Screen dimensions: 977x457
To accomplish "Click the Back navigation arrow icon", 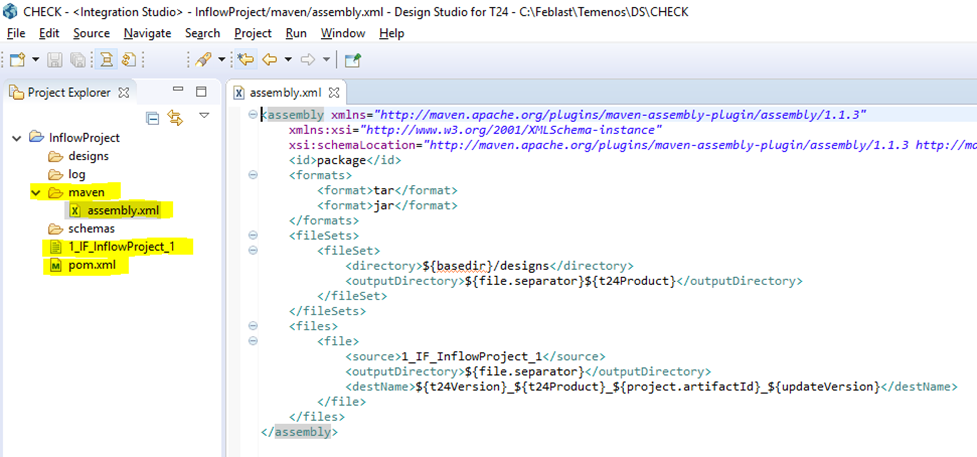I will tap(270, 60).
